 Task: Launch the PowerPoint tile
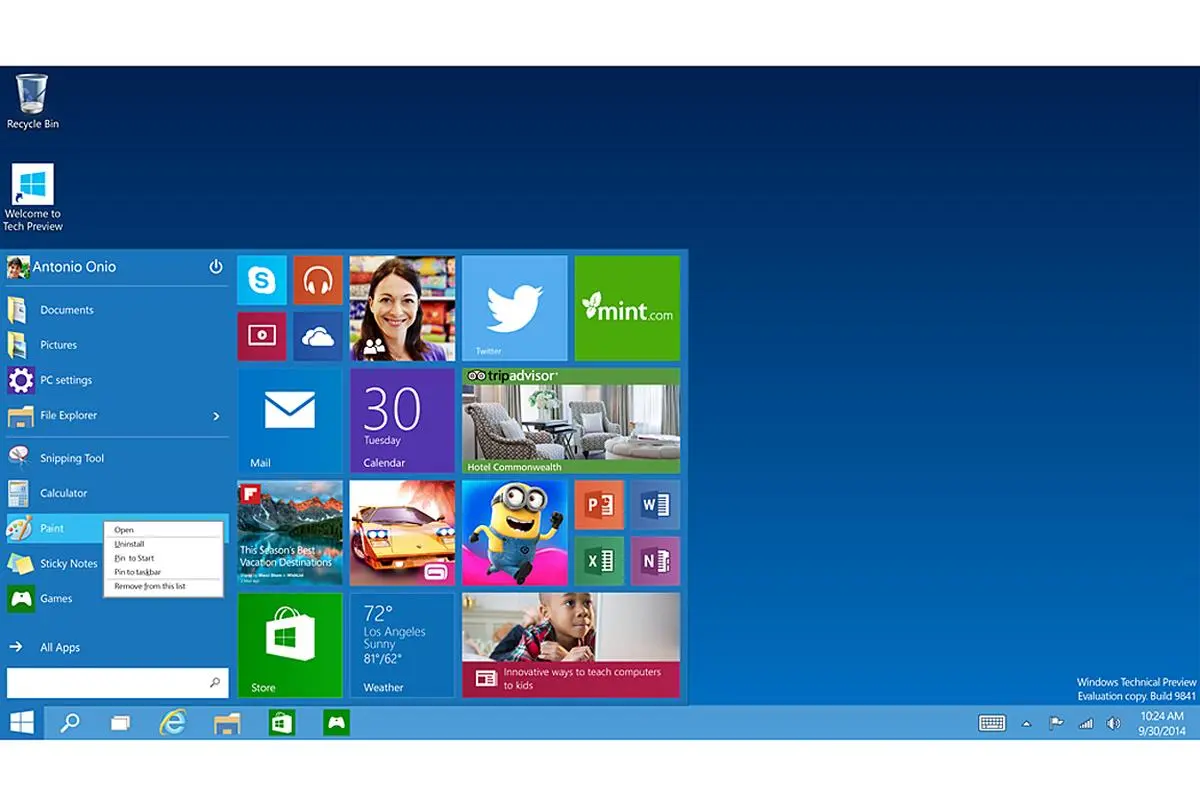pos(599,505)
